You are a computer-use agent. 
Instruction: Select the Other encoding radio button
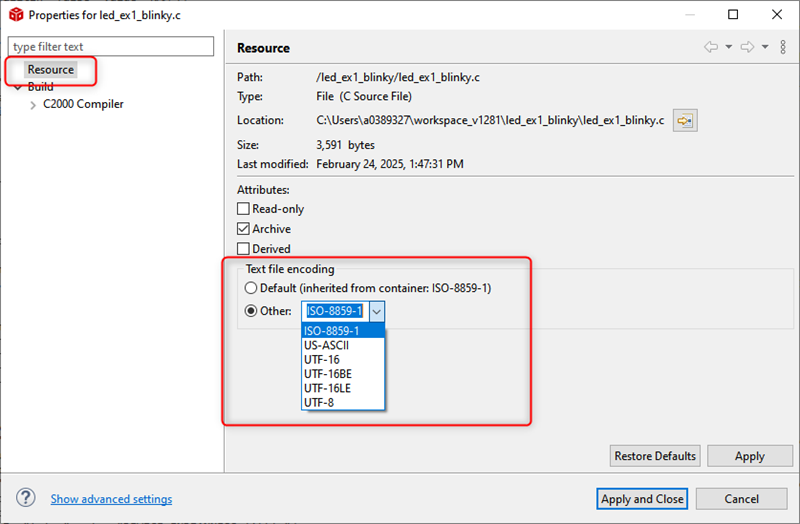[x=251, y=311]
